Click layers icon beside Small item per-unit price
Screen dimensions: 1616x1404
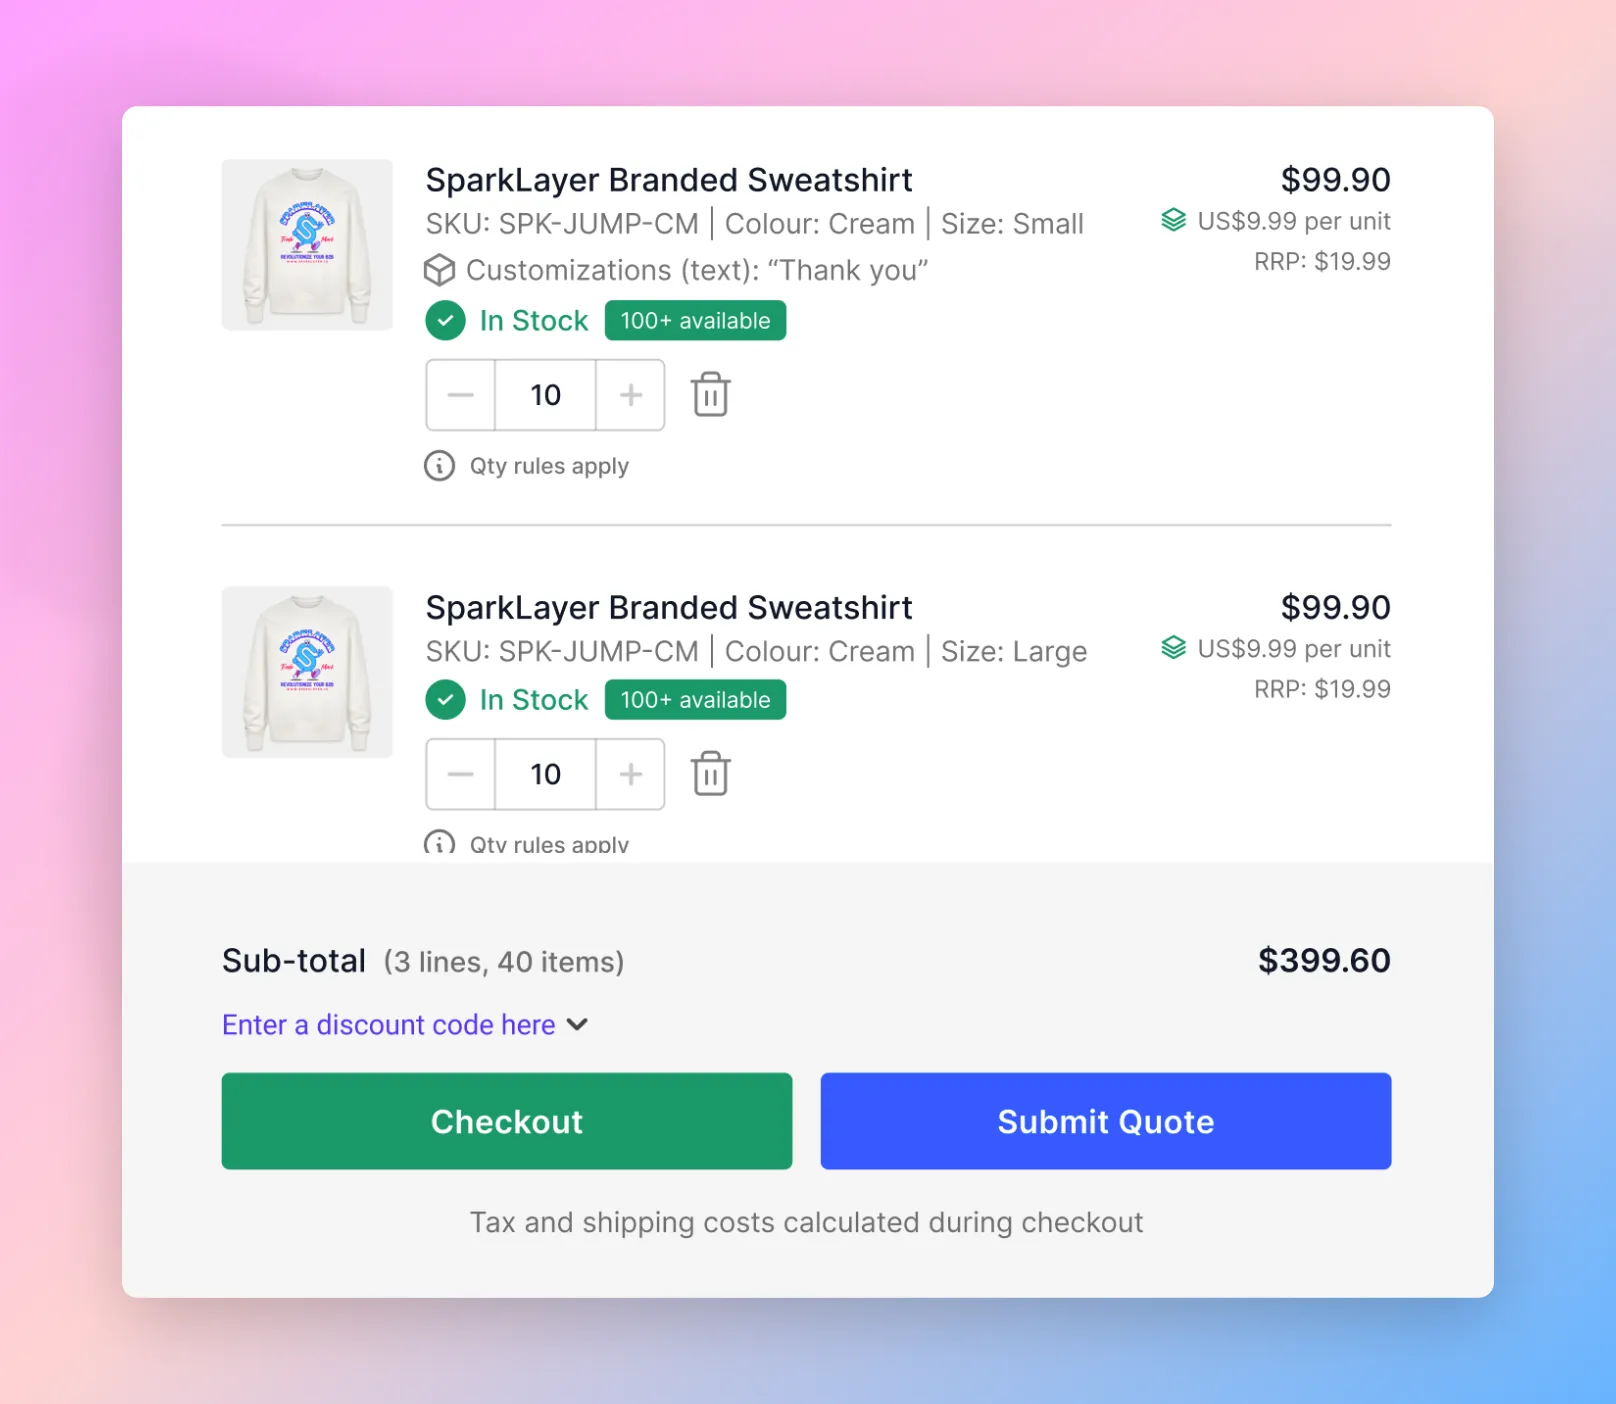coord(1173,220)
